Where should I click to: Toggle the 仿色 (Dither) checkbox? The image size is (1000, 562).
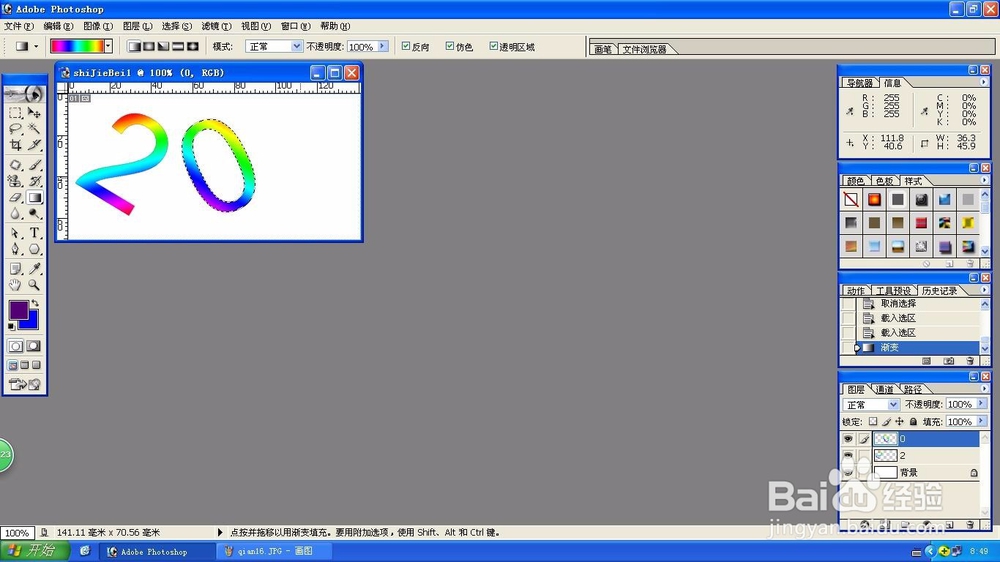[450, 46]
